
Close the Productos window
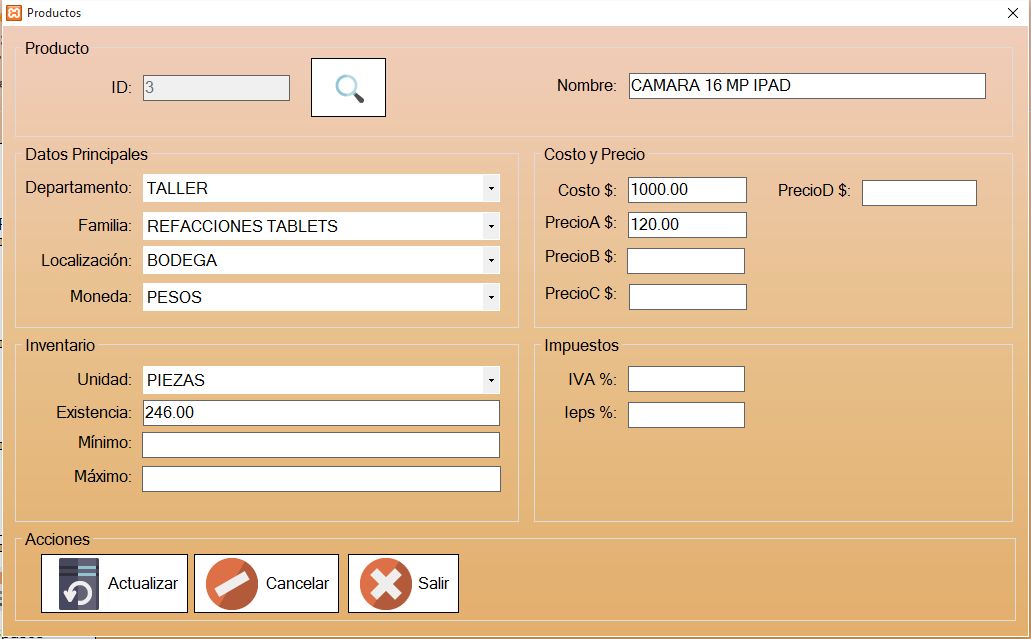(x=1012, y=13)
